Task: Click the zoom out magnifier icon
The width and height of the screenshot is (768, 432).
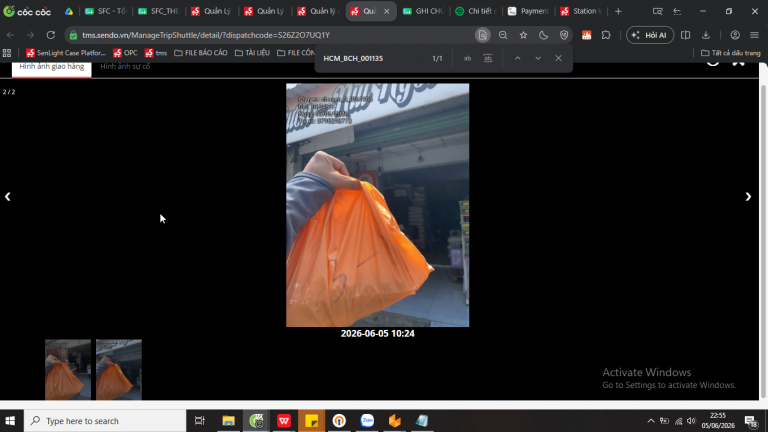Action: pos(503,35)
